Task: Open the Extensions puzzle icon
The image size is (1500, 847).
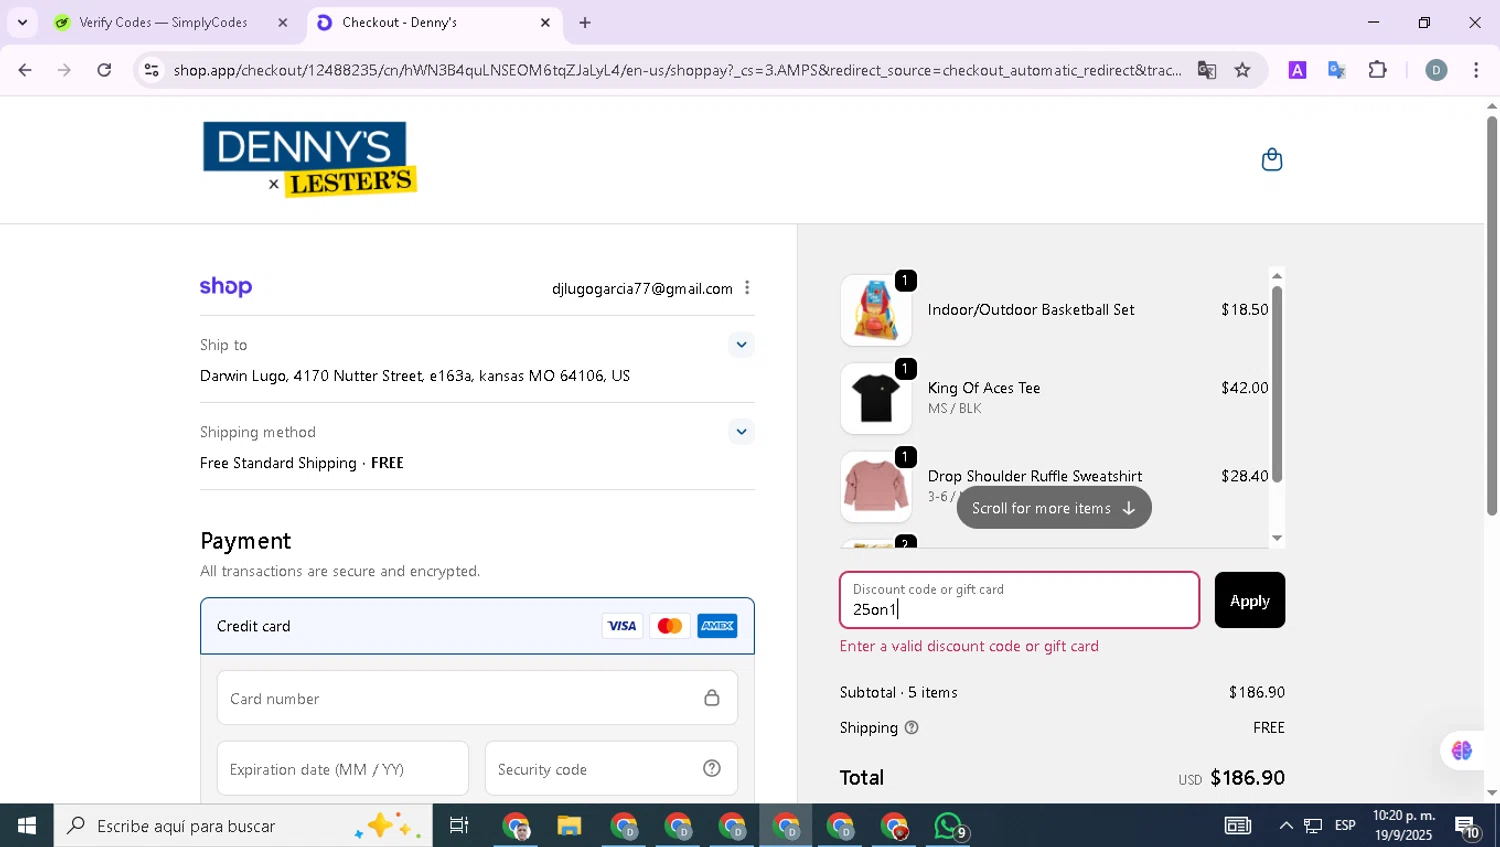Action: coord(1378,70)
